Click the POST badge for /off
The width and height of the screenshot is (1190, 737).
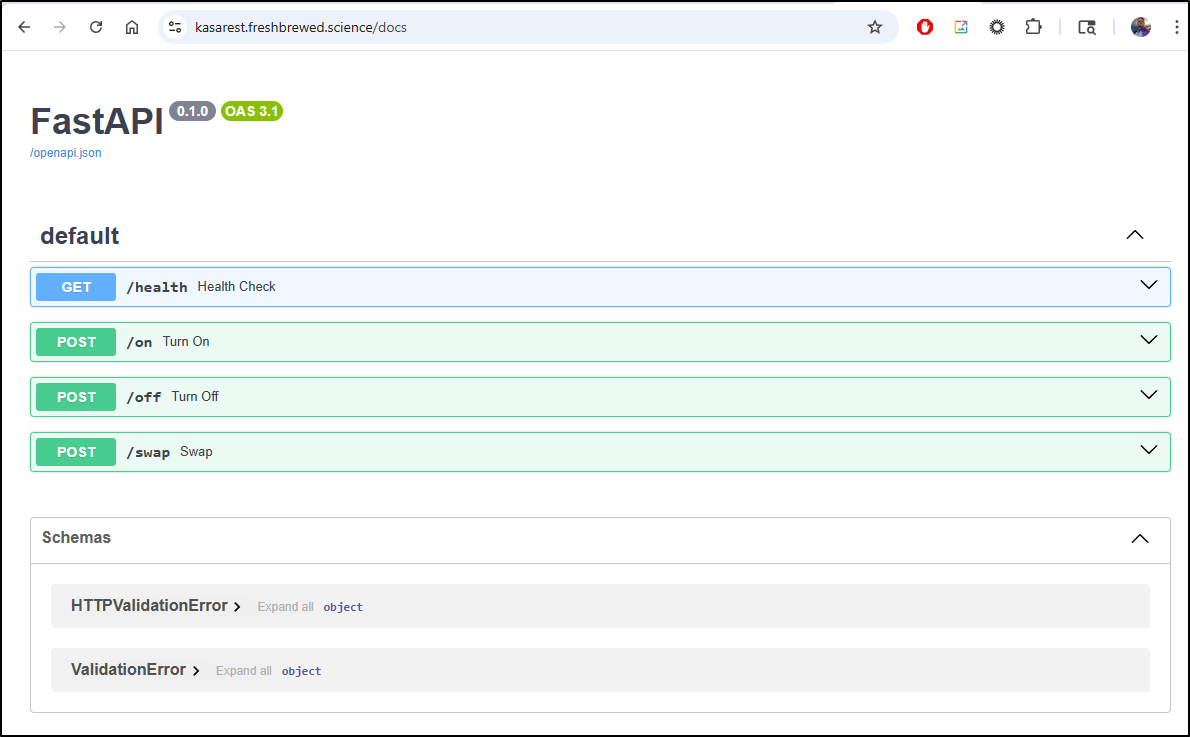(76, 397)
